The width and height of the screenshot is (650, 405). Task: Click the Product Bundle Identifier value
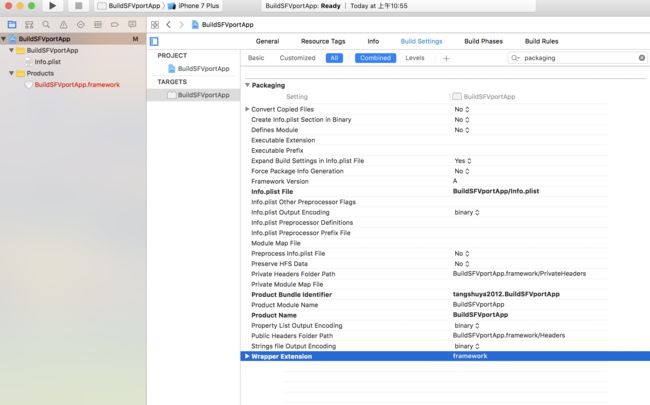pos(506,294)
